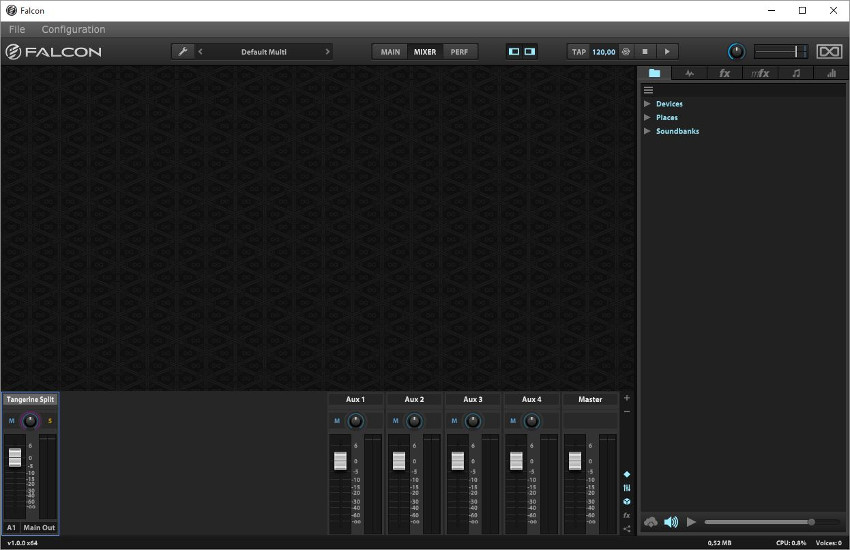850x550 pixels.
Task: Mute the Aux 4 channel
Action: pos(513,420)
